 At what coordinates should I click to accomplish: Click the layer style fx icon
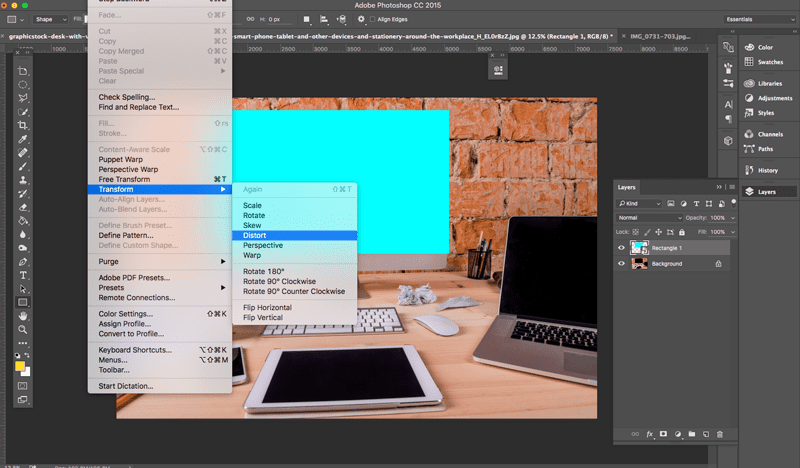tap(649, 434)
